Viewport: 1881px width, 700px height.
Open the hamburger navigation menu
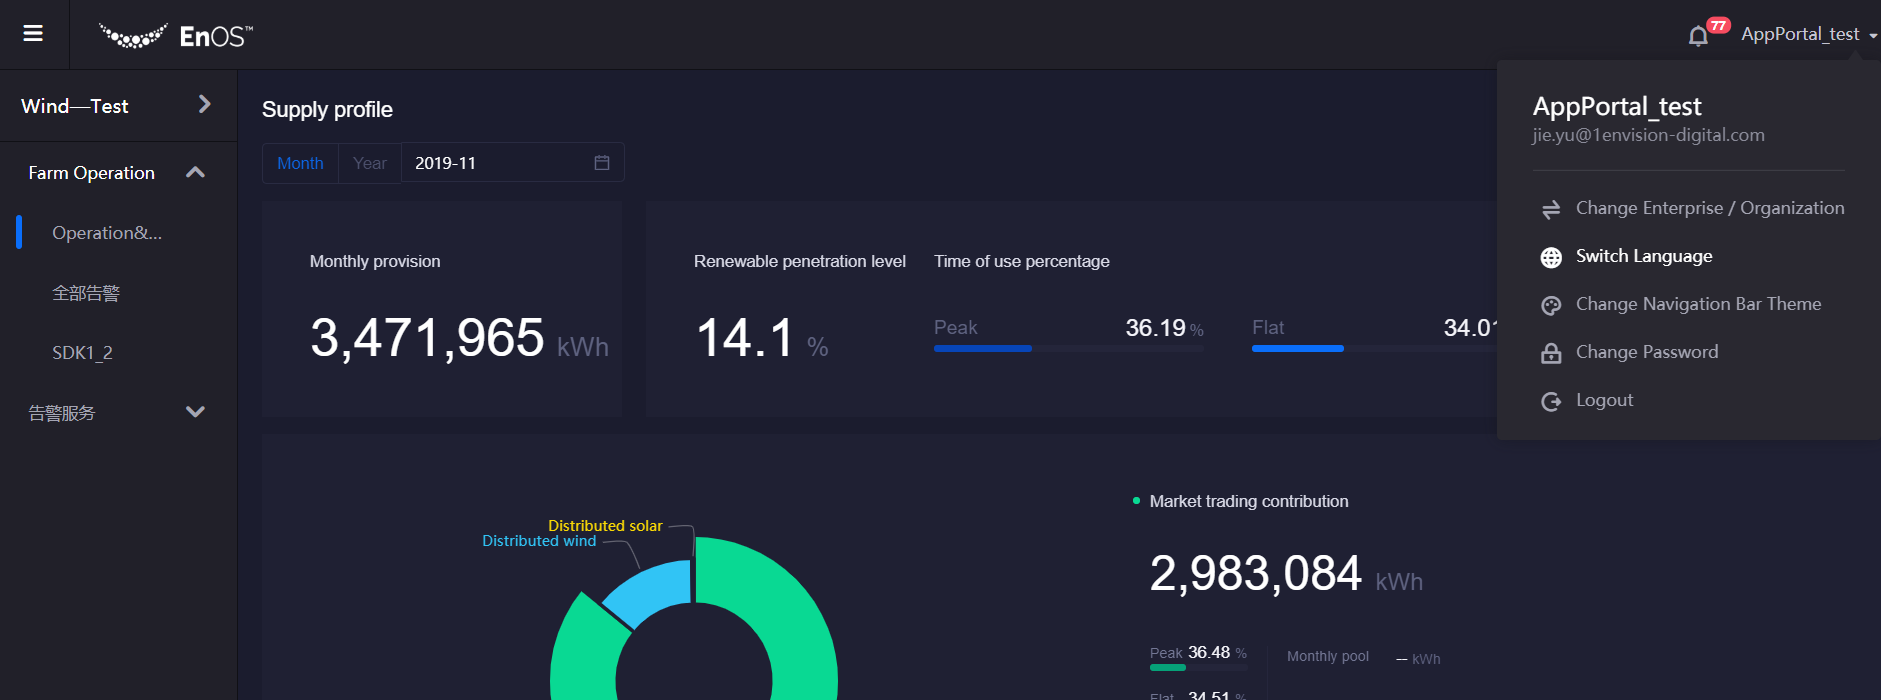click(33, 34)
